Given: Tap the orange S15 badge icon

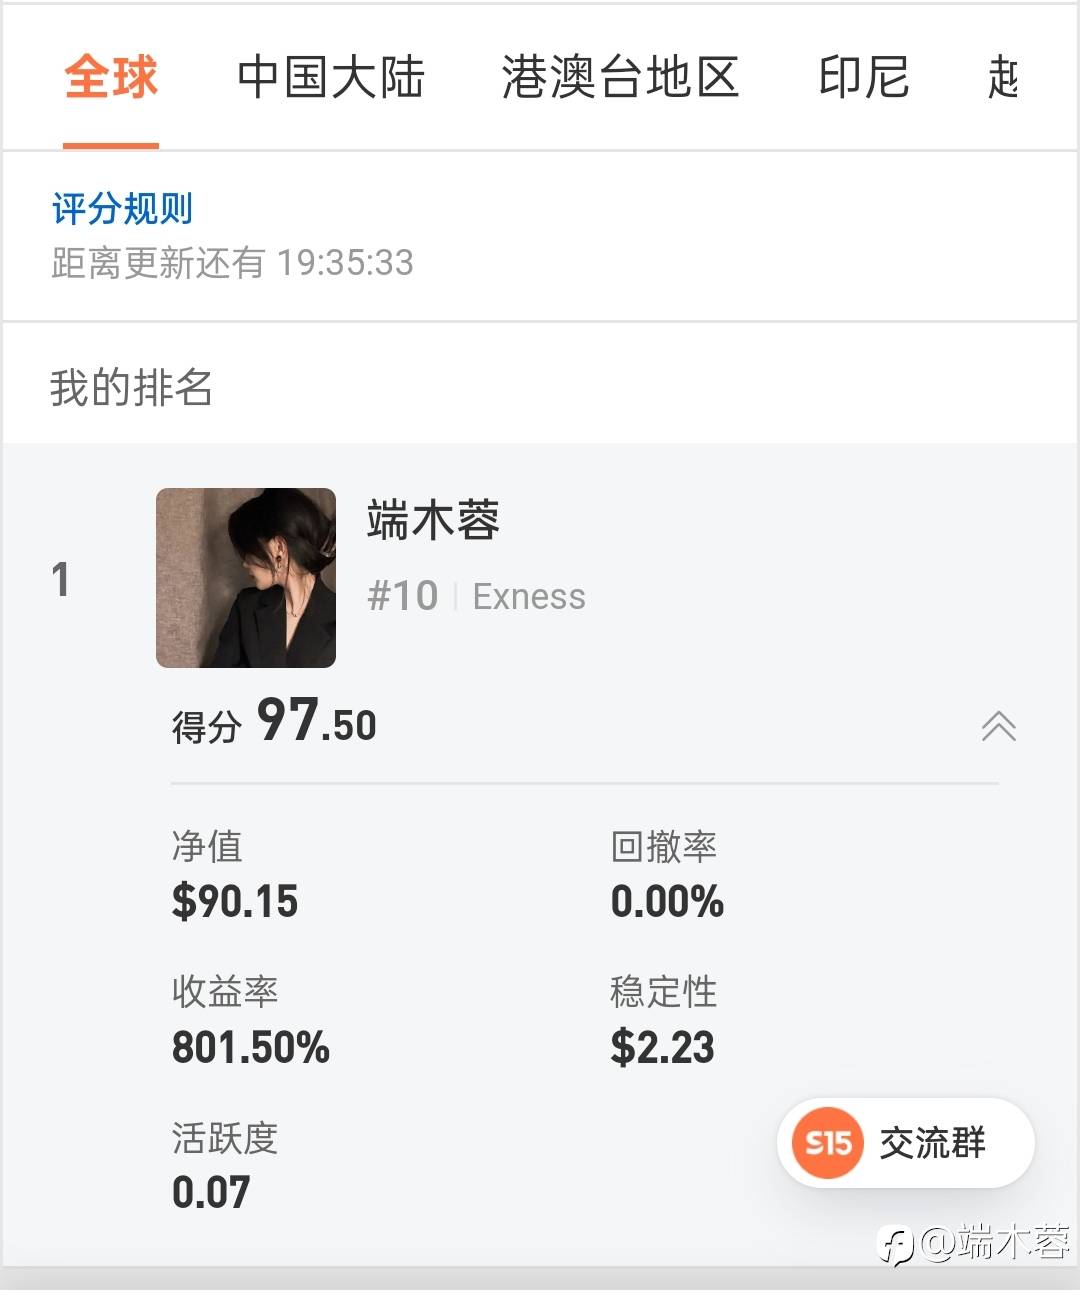Looking at the screenshot, I should point(828,1142).
